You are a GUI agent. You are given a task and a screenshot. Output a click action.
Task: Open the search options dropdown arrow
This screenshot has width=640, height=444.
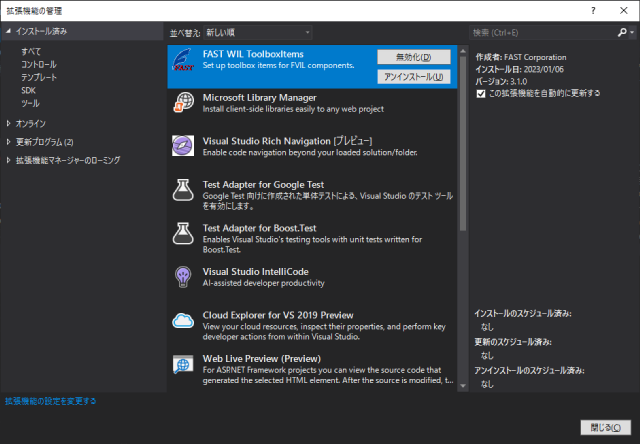tap(632, 32)
